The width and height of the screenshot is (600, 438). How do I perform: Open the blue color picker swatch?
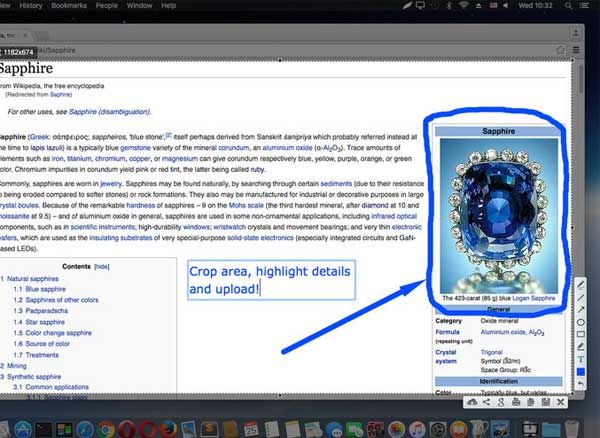click(580, 371)
